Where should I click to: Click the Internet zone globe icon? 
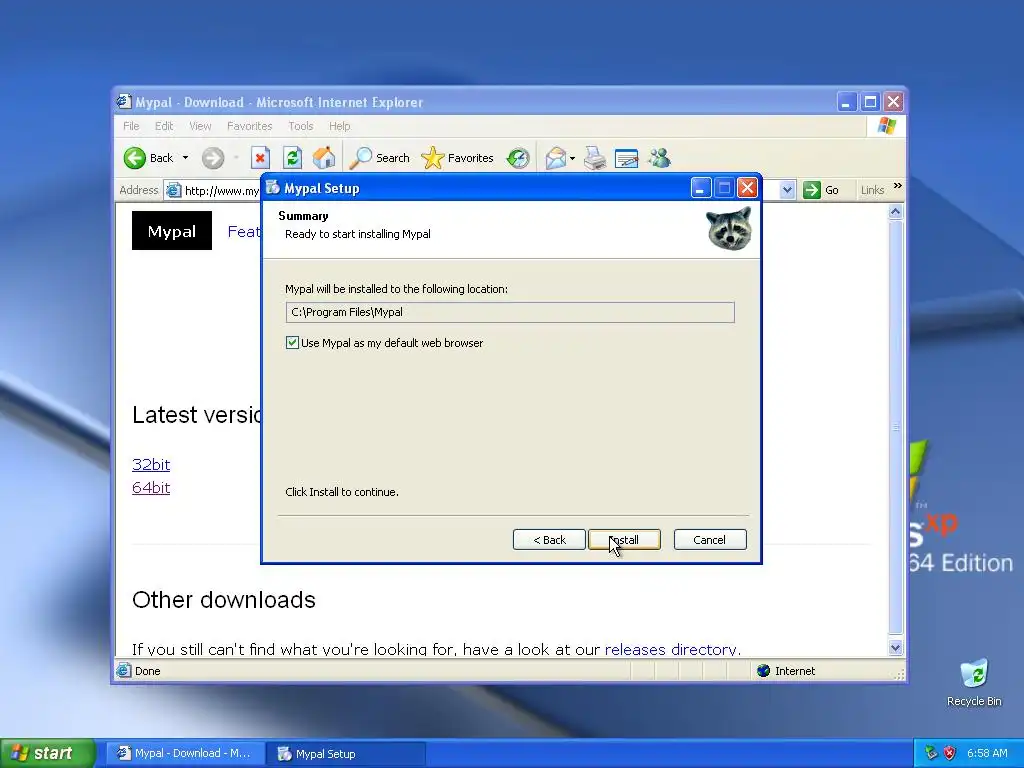763,671
